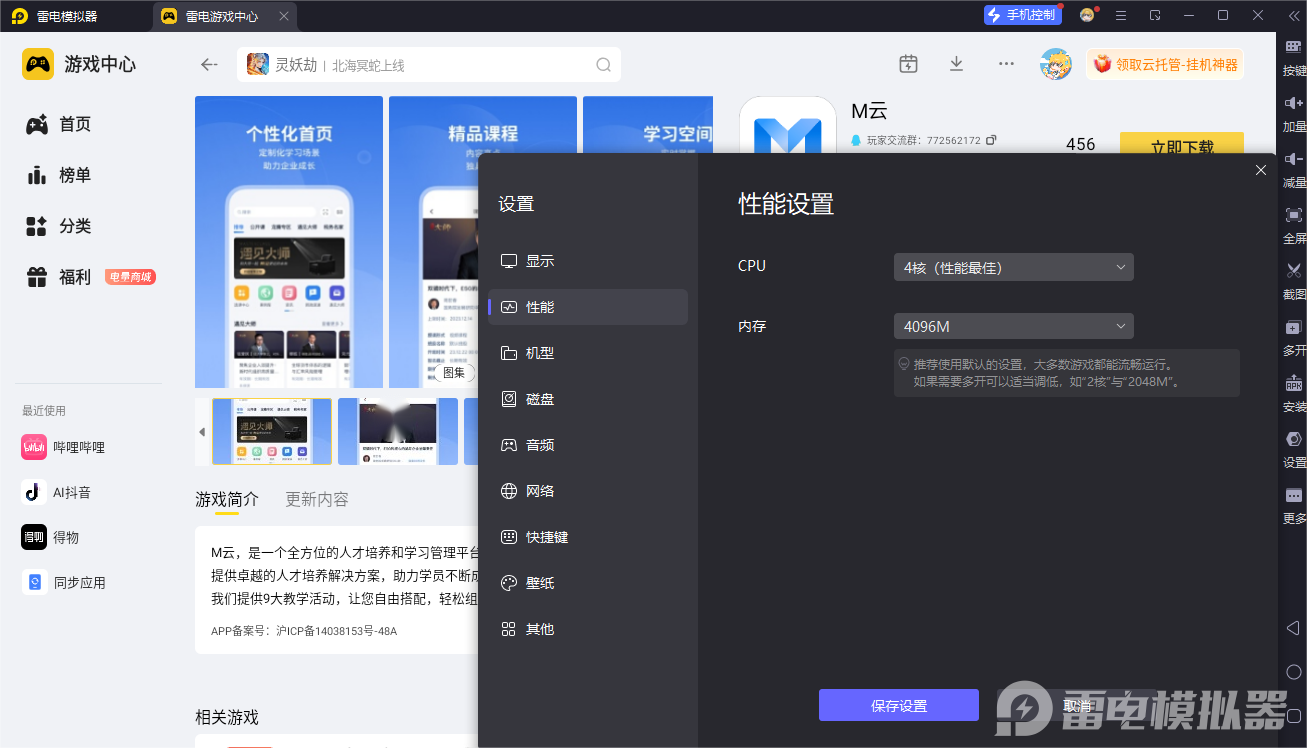Open the three-dots more menu in top bar

click(1006, 64)
